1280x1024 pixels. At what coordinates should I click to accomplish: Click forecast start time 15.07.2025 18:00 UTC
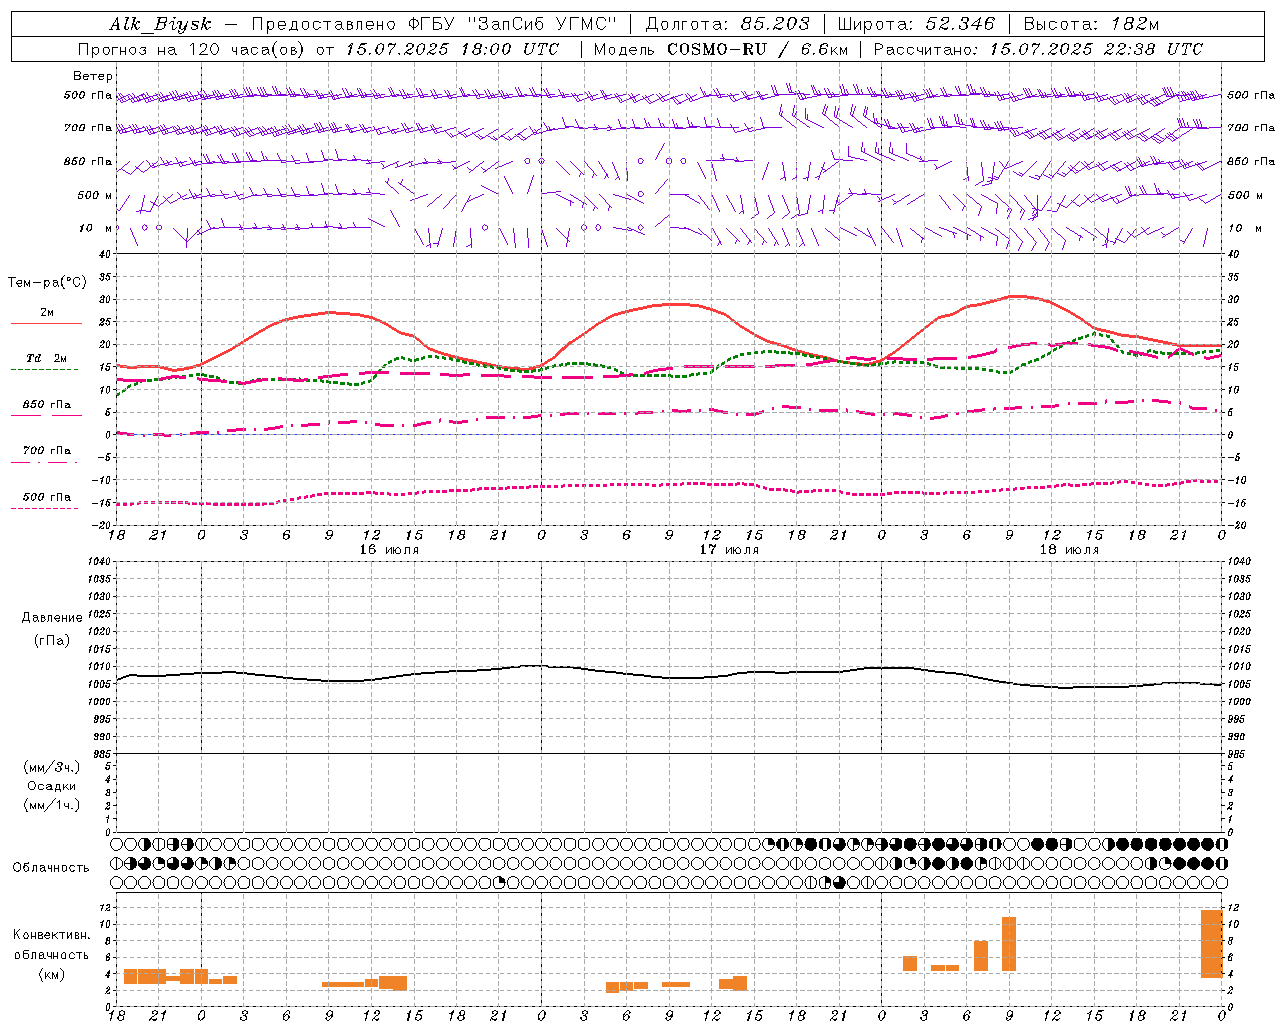tap(451, 49)
